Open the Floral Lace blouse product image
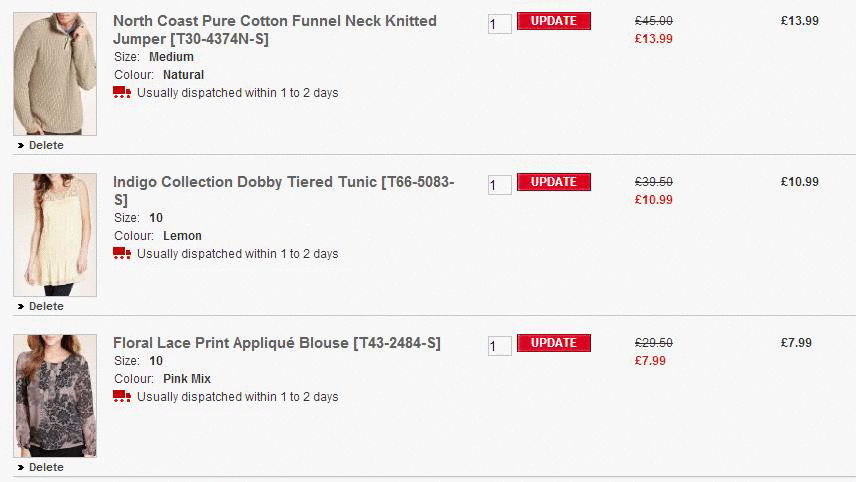The width and height of the screenshot is (856, 482). coord(55,395)
